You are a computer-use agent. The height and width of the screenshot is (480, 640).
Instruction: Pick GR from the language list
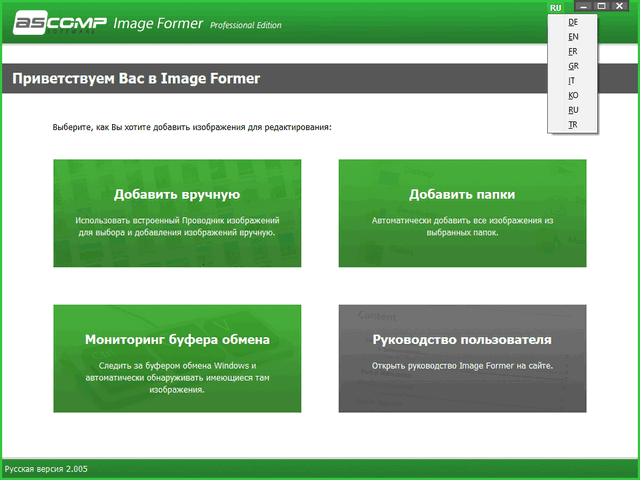click(573, 66)
